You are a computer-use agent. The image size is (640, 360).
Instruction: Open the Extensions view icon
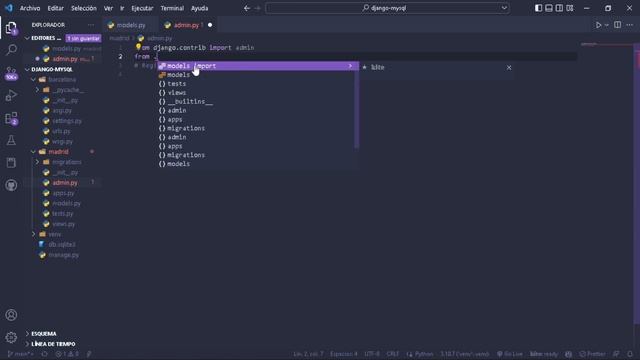(x=11, y=118)
